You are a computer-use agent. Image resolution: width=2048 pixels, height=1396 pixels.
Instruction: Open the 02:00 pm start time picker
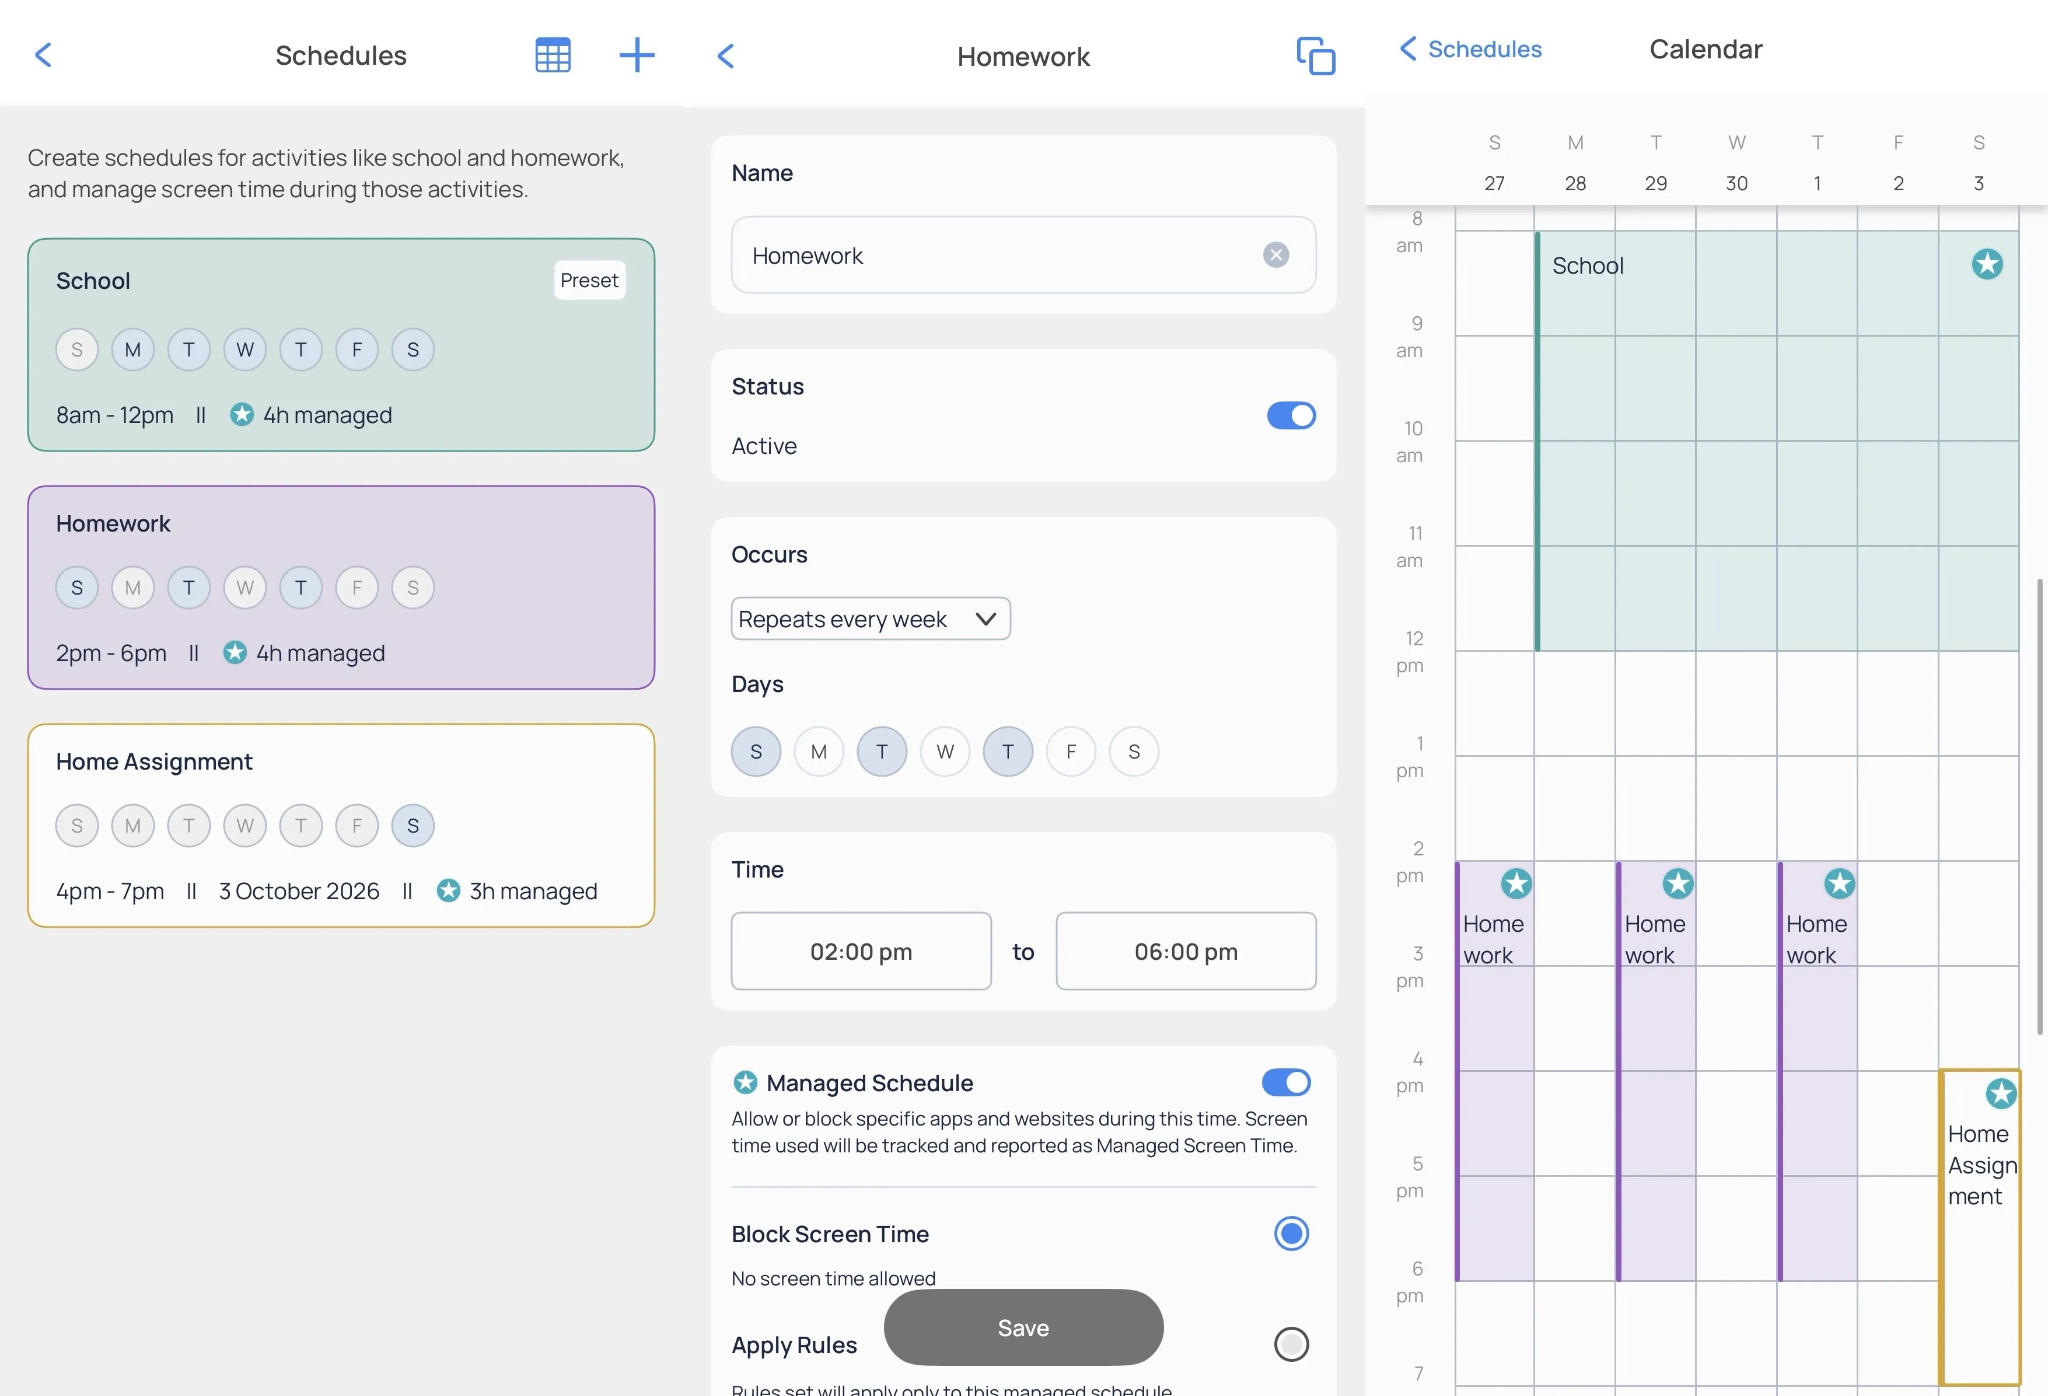(x=861, y=951)
